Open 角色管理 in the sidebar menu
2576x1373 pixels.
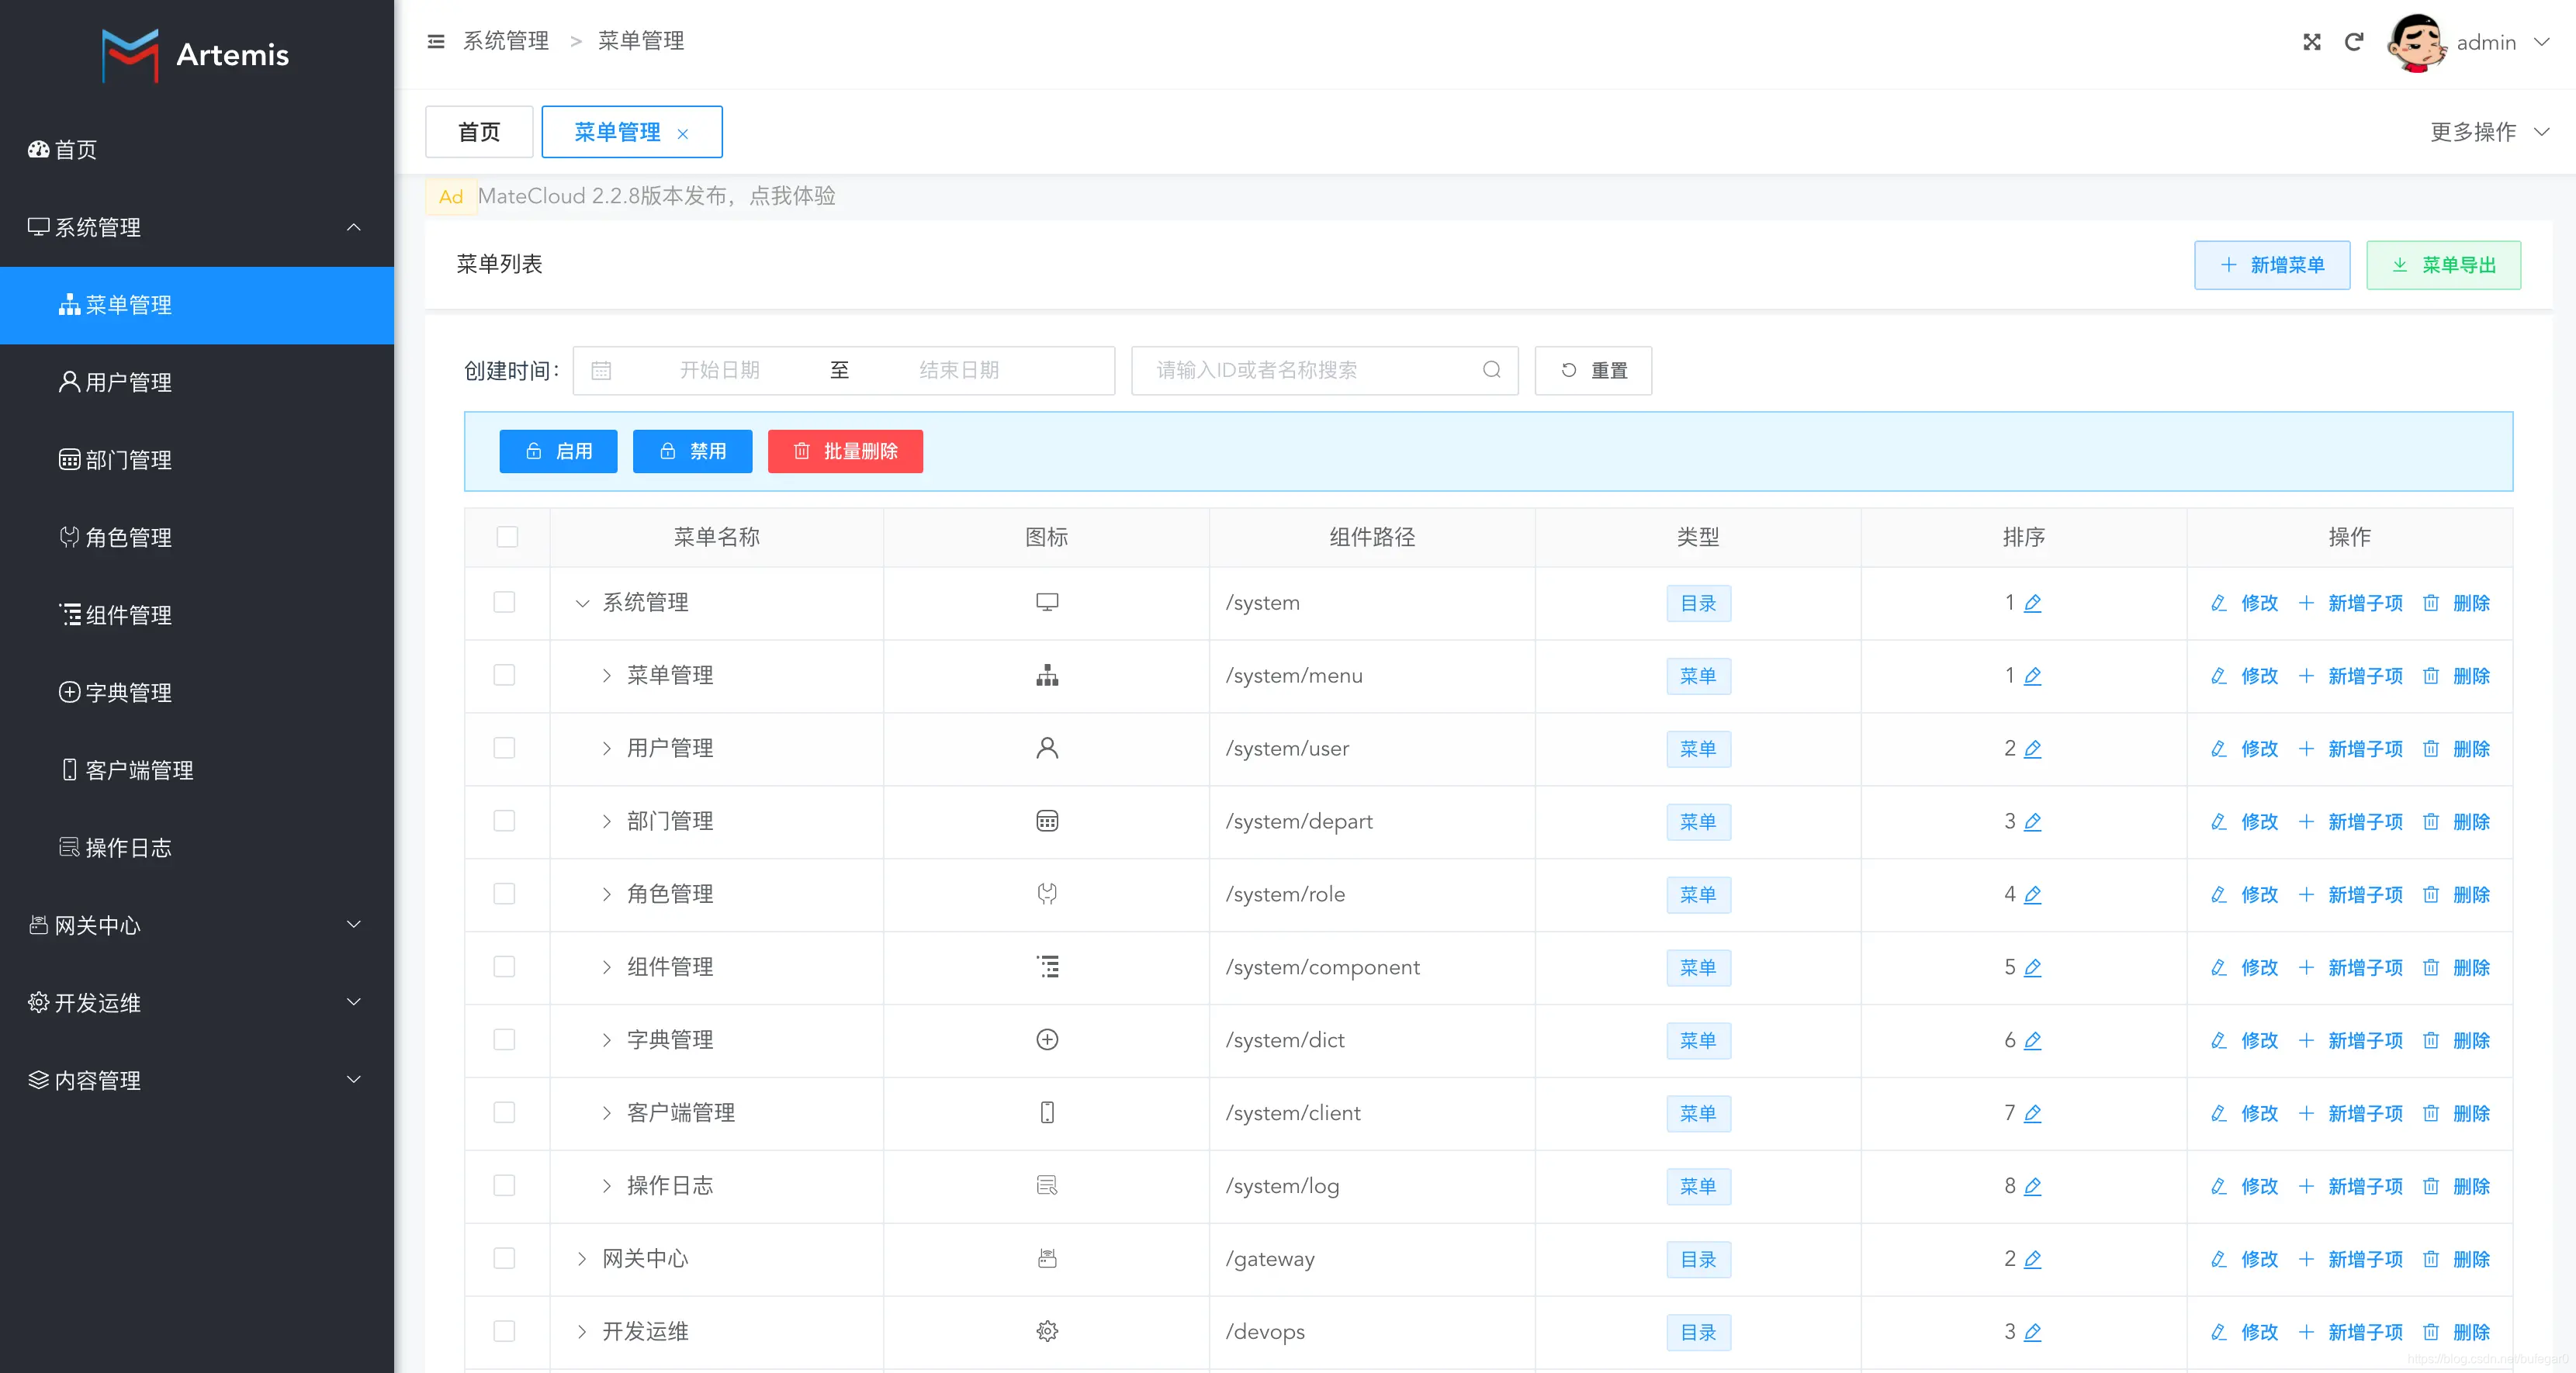click(128, 537)
